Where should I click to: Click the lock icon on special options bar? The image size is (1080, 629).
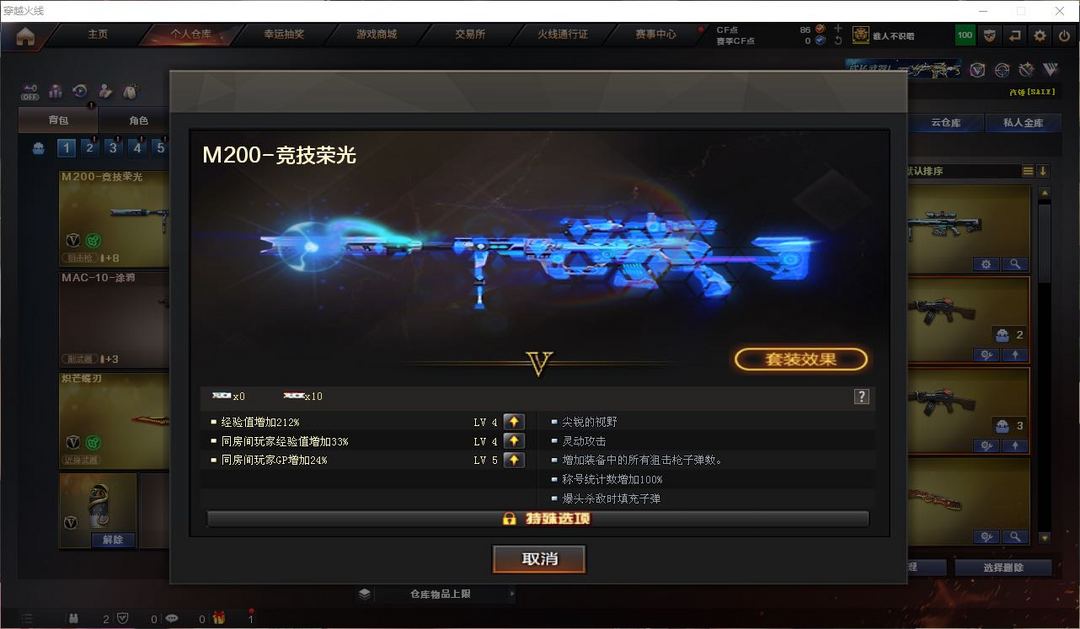(509, 519)
